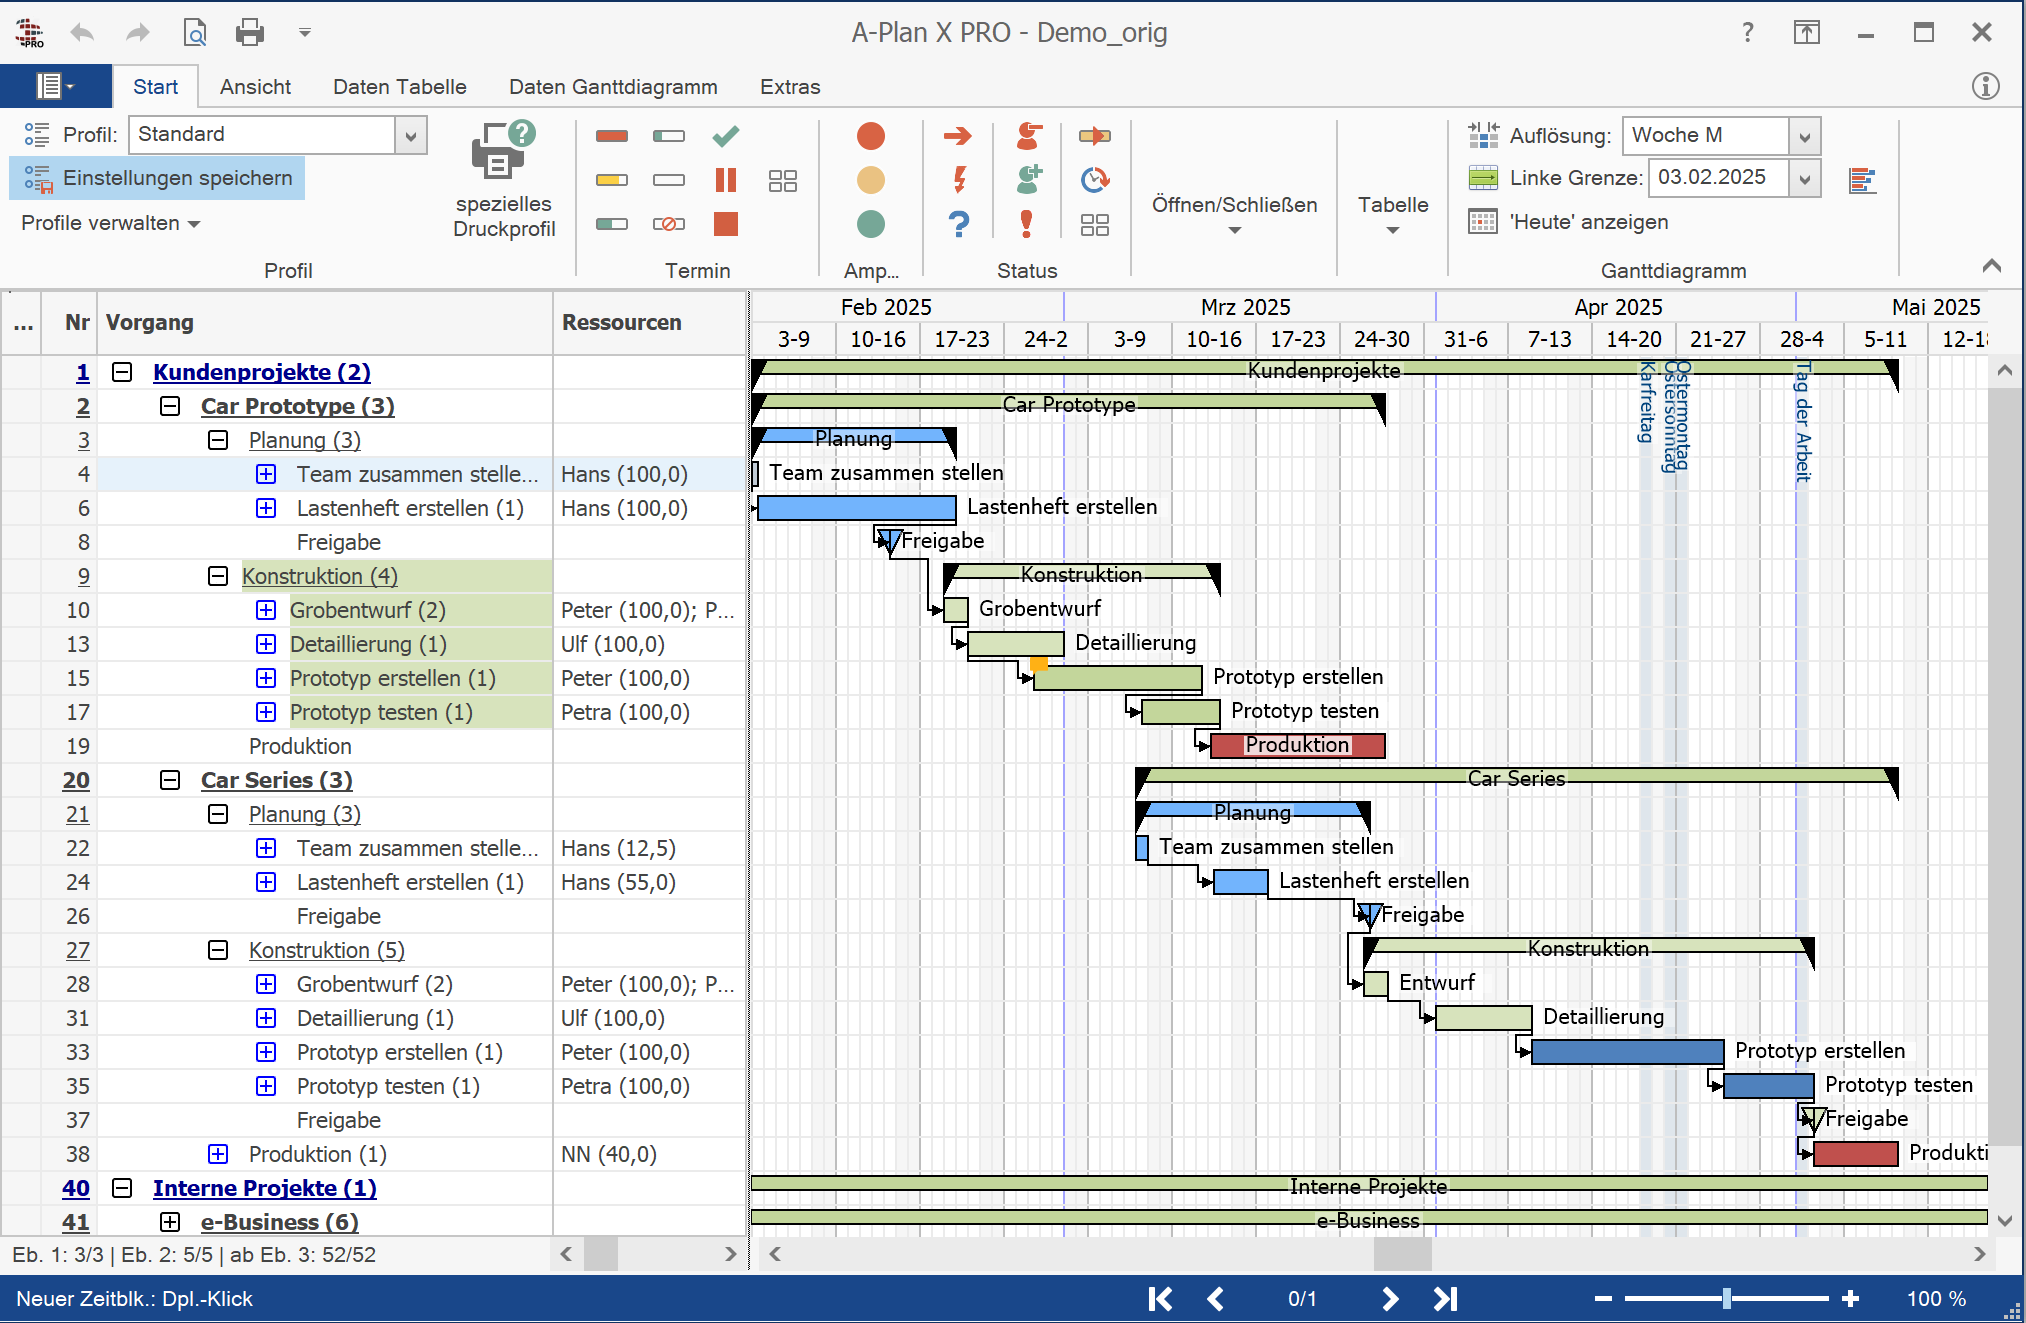
Task: Open the Profil dropdown showing Standard
Action: click(x=411, y=136)
